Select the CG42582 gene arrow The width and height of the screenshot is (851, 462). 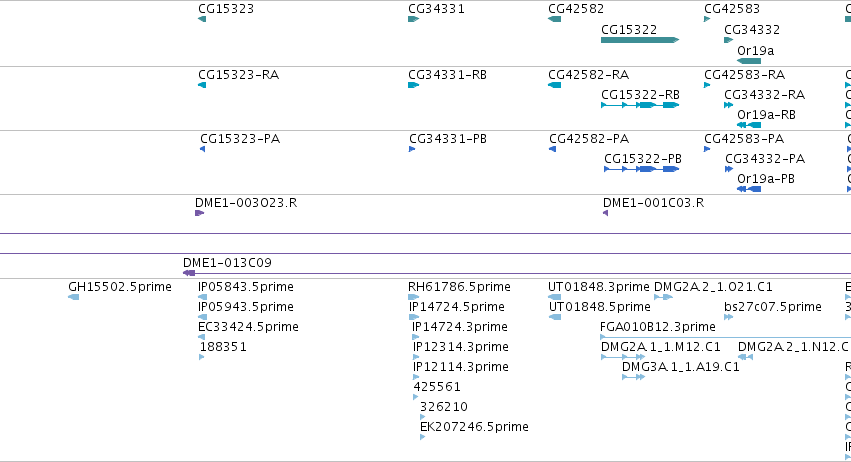tap(554, 19)
